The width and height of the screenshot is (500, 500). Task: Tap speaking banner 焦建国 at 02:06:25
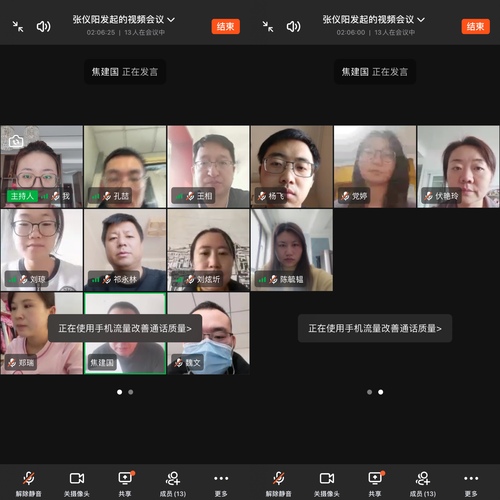coord(125,72)
